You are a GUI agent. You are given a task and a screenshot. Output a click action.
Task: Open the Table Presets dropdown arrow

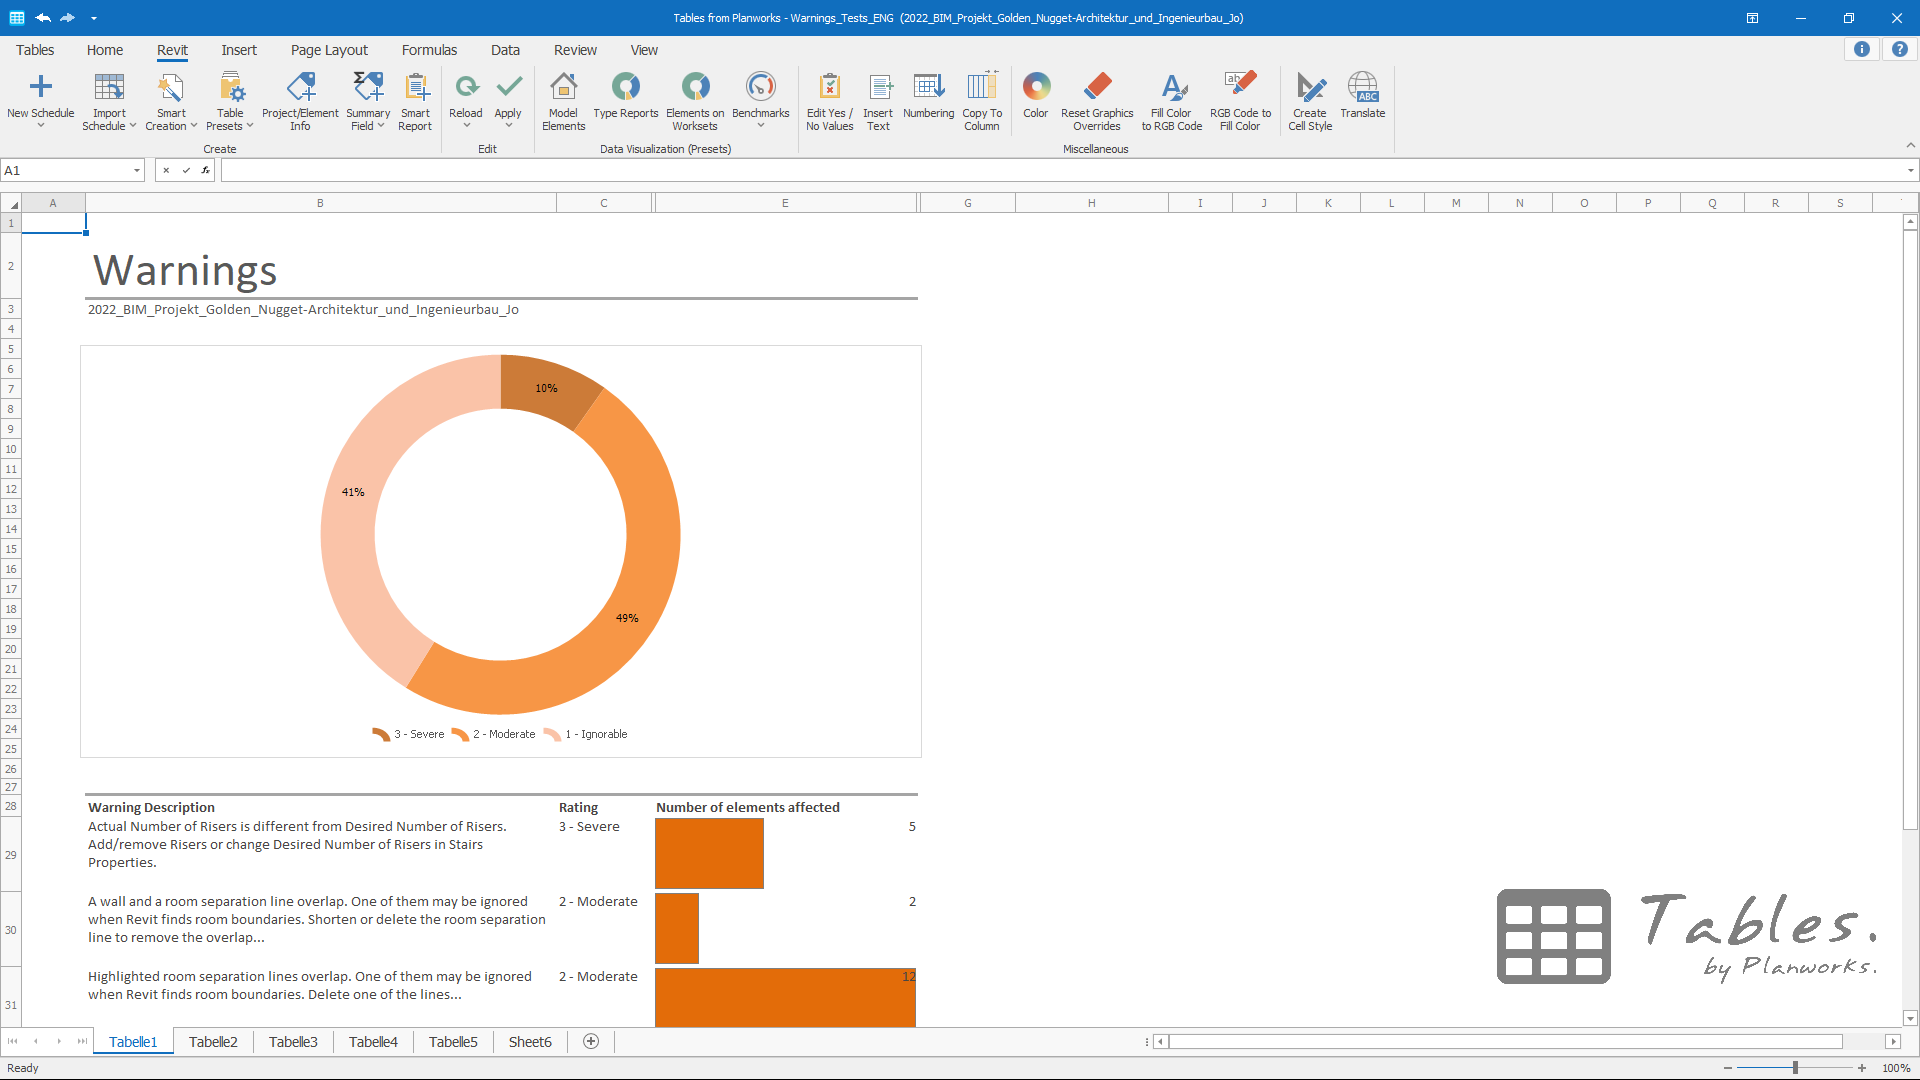coord(249,126)
